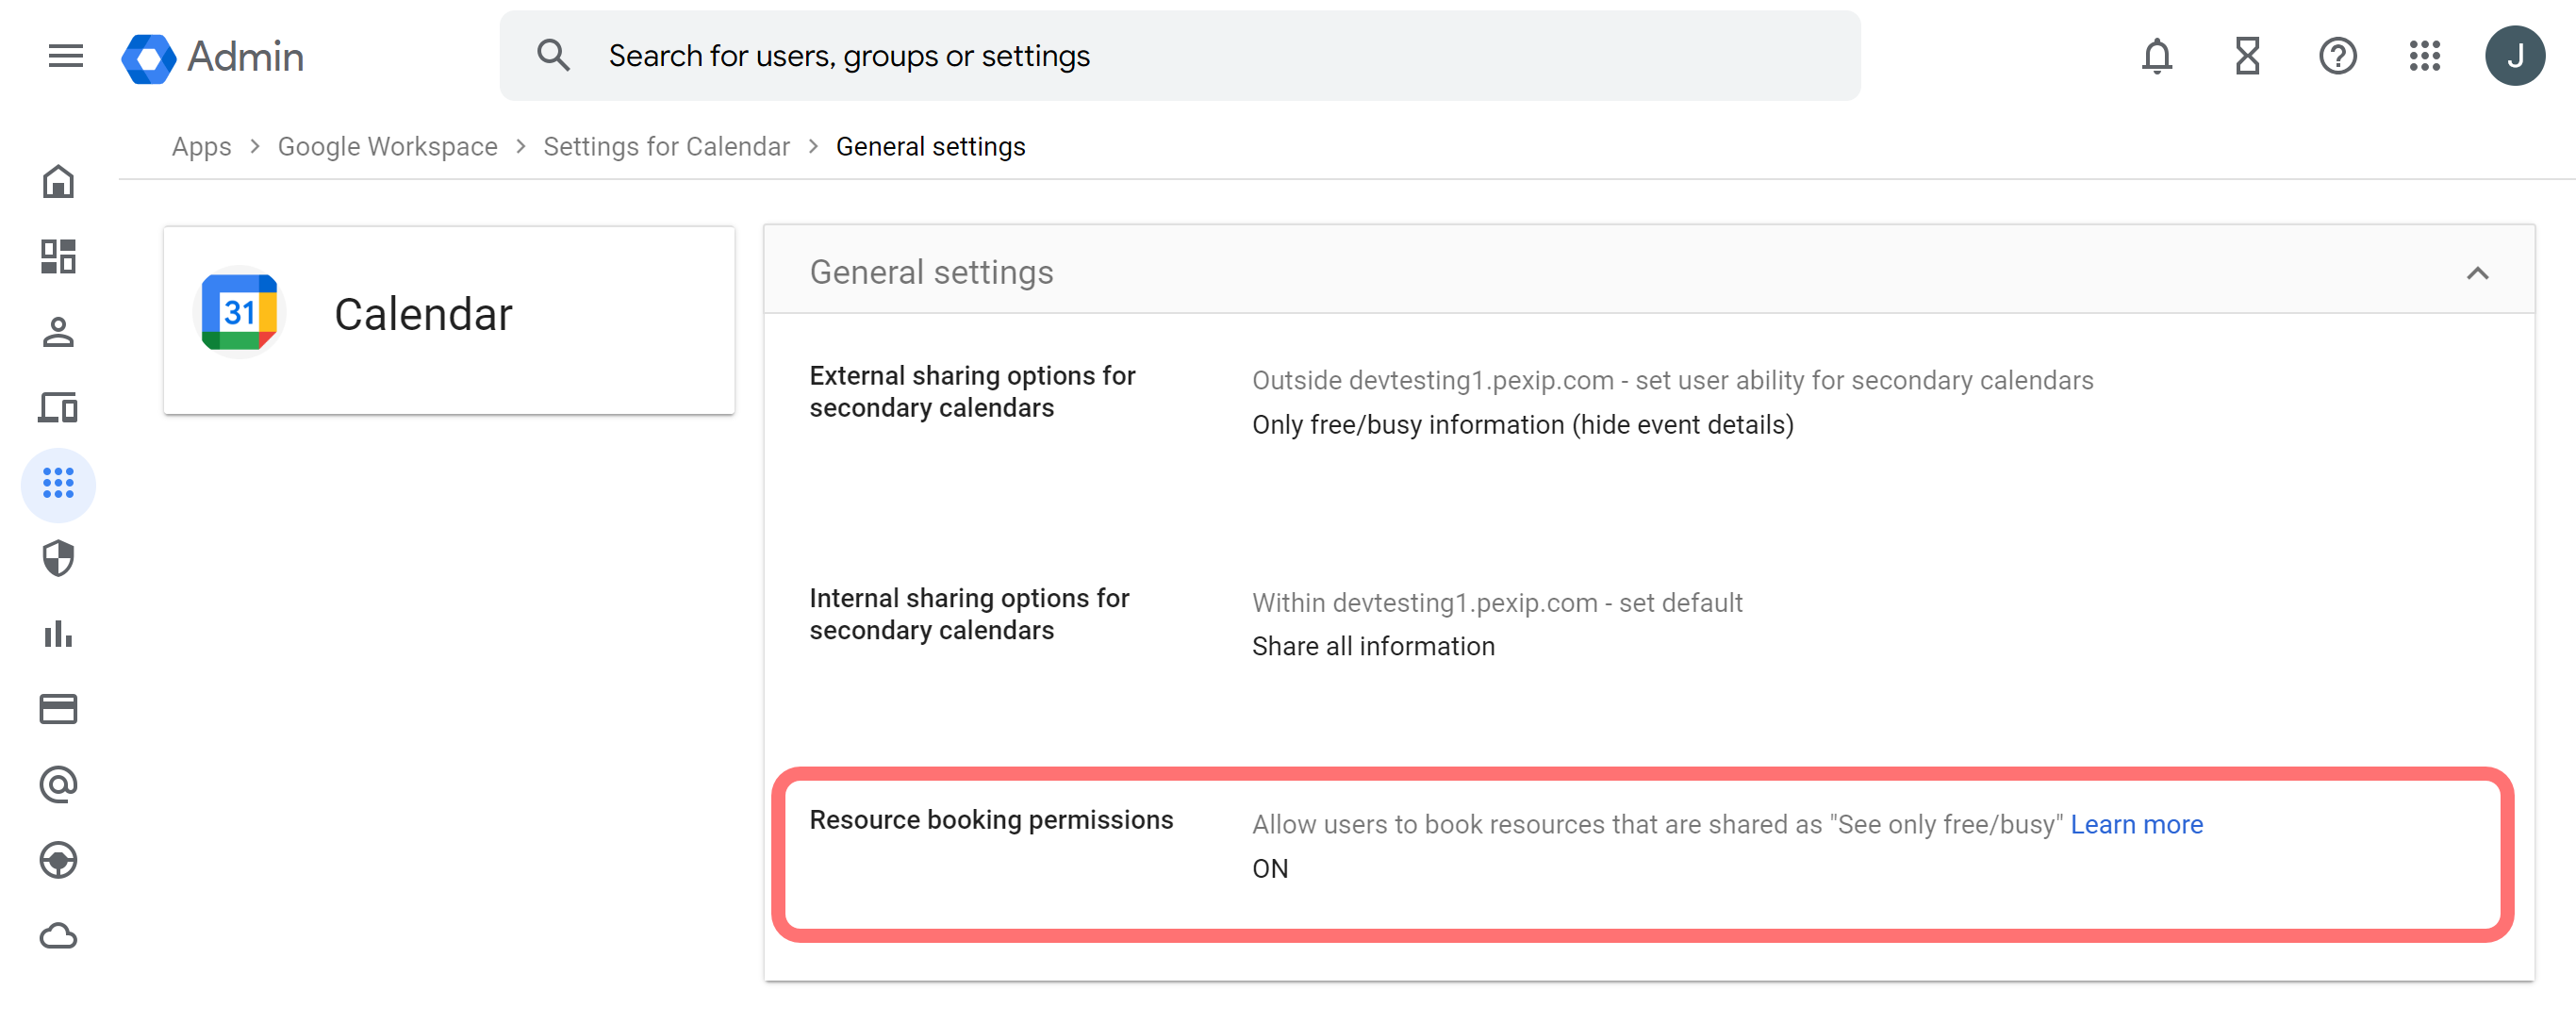
Task: Open the Reporting bar chart icon
Action: click(x=58, y=634)
